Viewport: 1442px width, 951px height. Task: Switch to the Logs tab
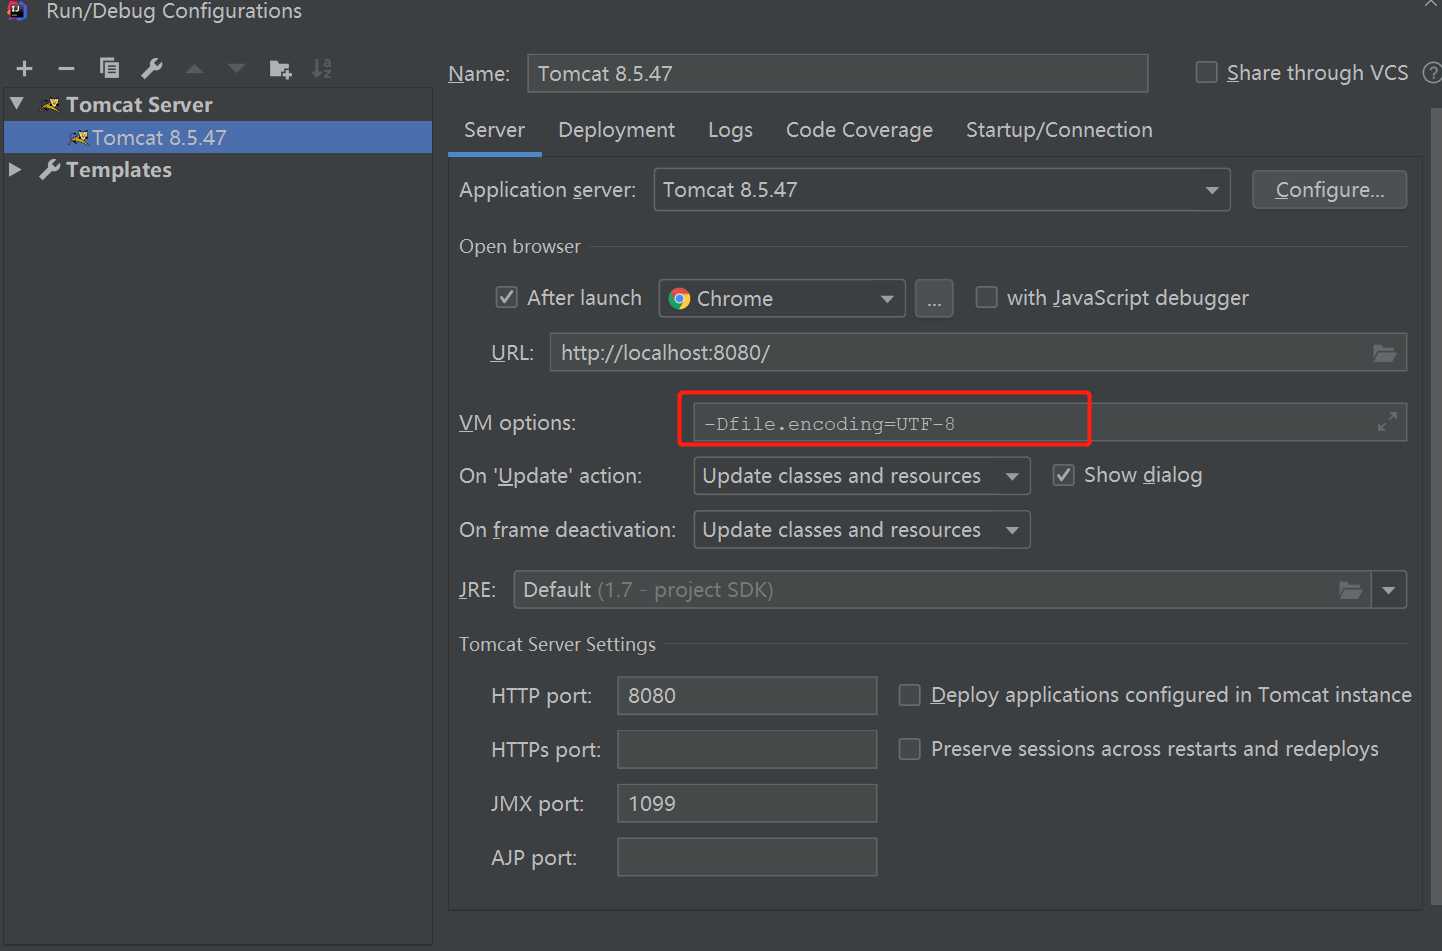tap(730, 130)
